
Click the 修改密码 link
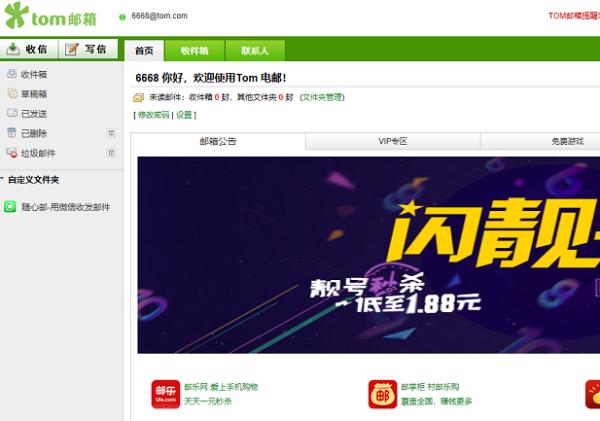pos(153,115)
